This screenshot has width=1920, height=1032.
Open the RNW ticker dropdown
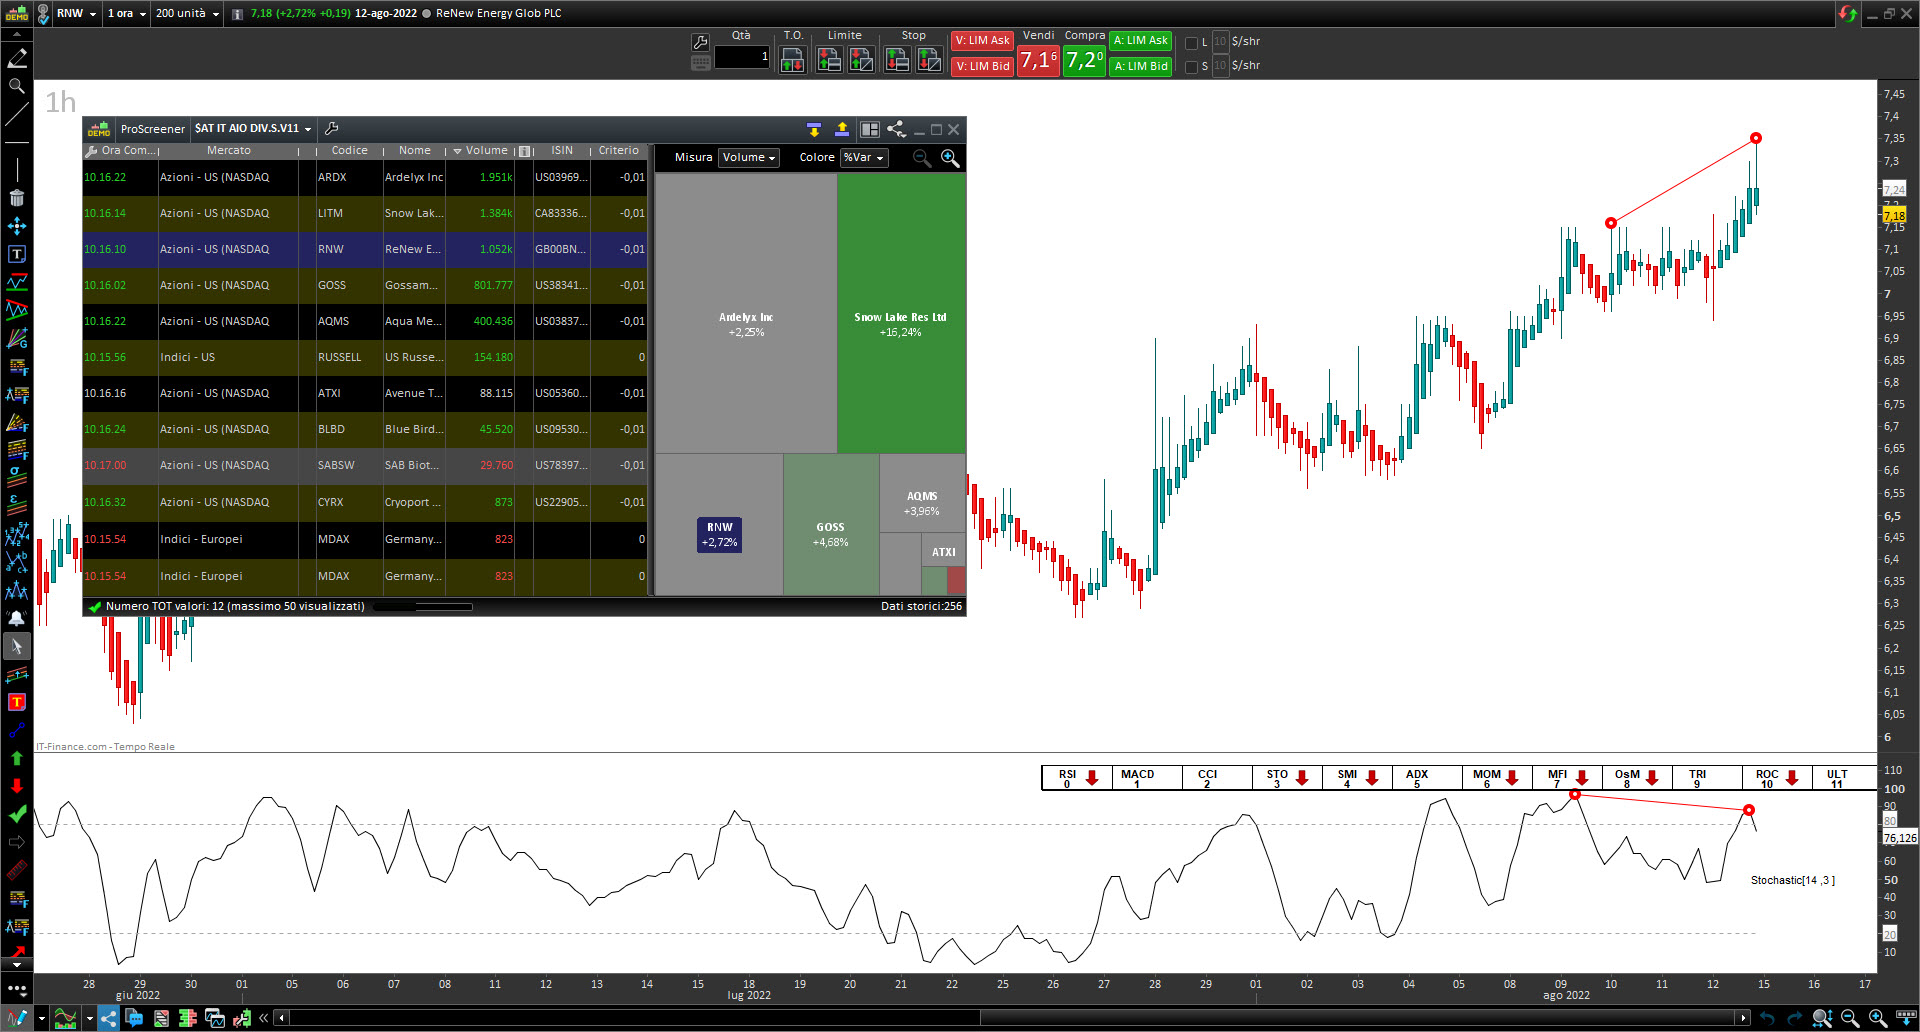pos(77,14)
